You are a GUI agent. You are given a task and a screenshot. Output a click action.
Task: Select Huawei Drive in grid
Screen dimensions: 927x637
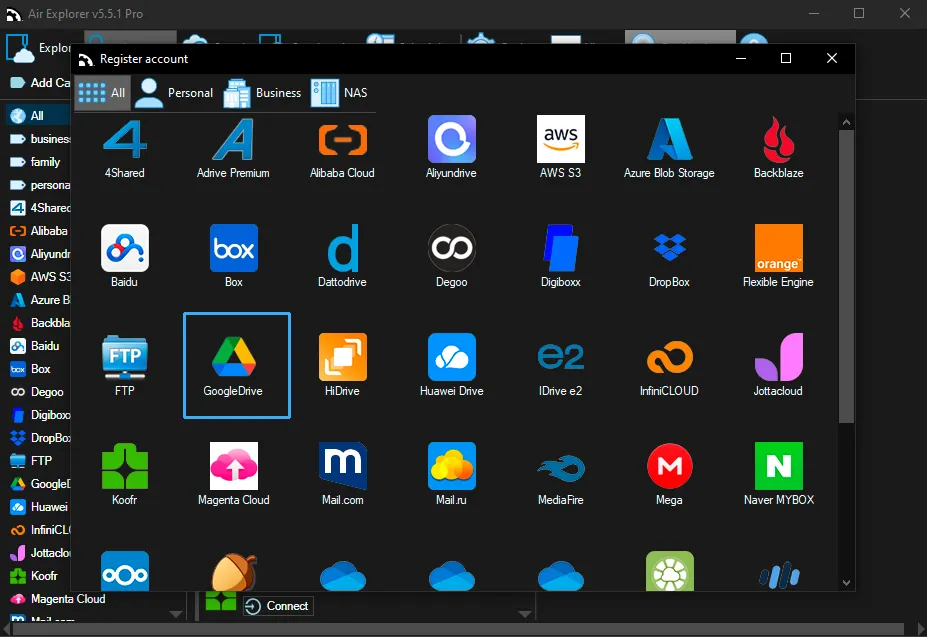452,357
